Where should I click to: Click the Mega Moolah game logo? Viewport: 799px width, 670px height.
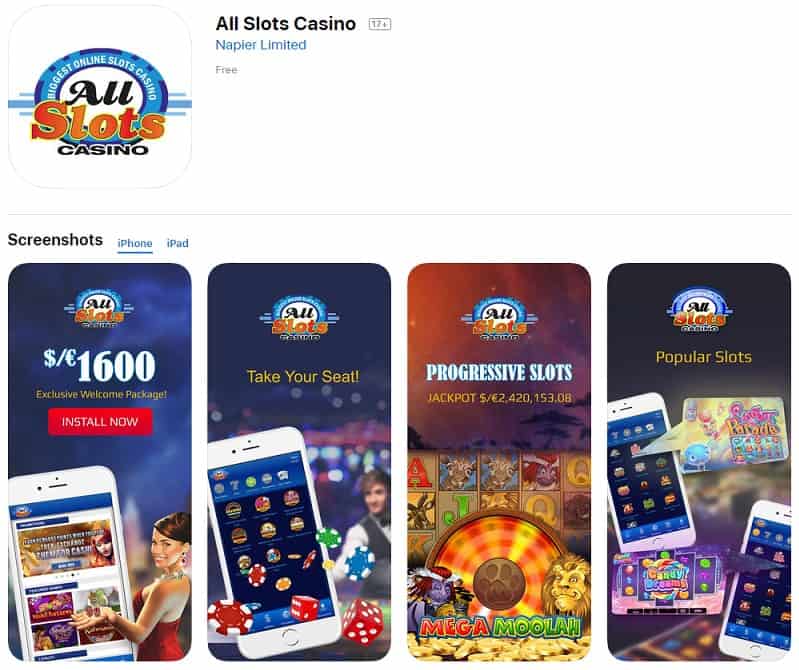[x=499, y=627]
